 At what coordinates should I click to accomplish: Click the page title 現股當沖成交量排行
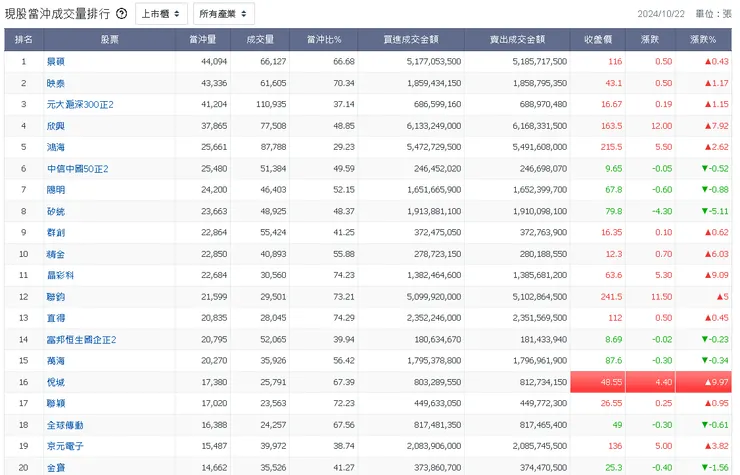click(x=58, y=14)
